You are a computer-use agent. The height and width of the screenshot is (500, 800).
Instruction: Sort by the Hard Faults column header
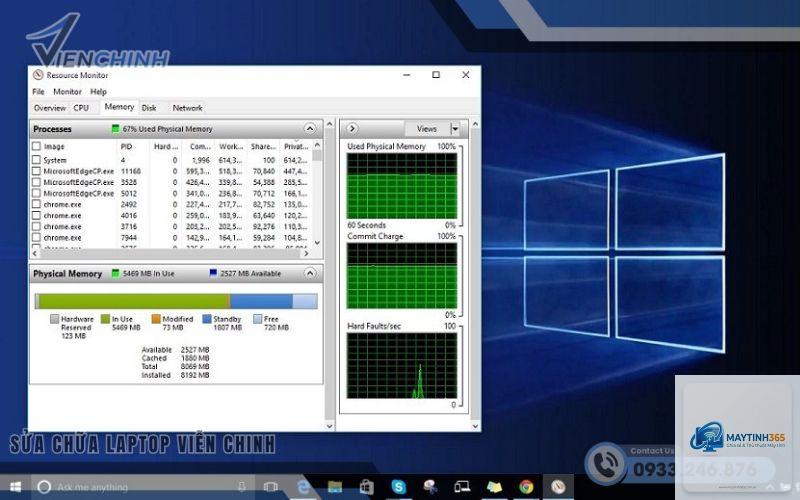click(x=166, y=146)
